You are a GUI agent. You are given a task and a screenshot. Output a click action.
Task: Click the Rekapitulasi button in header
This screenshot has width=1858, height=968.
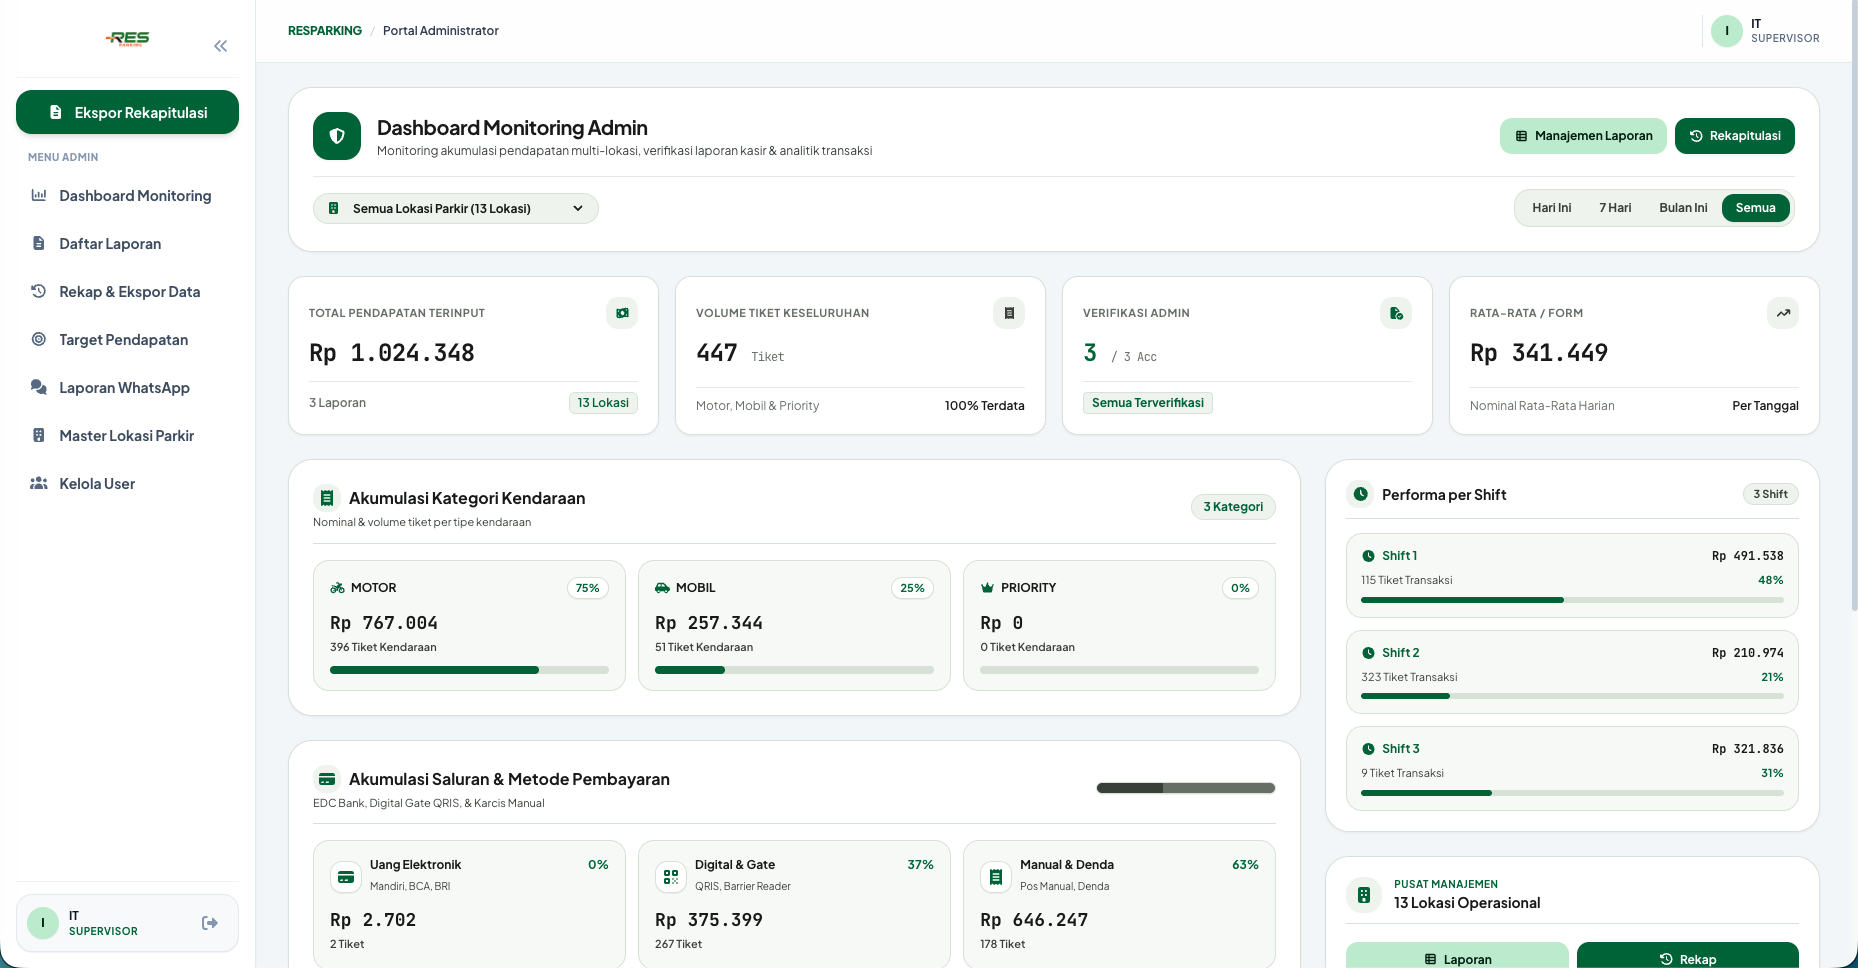[1735, 136]
